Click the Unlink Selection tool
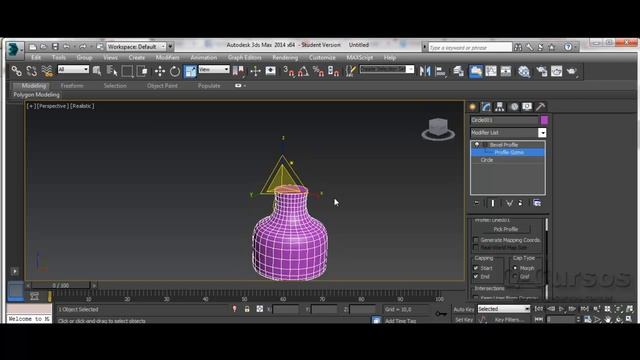 31,71
